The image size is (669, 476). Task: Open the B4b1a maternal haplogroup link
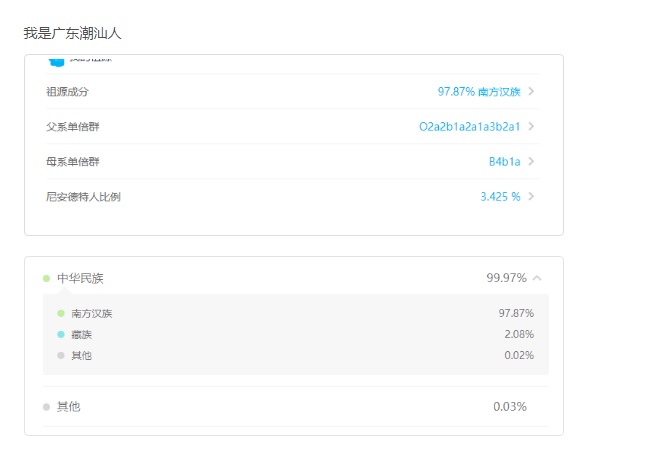click(504, 162)
